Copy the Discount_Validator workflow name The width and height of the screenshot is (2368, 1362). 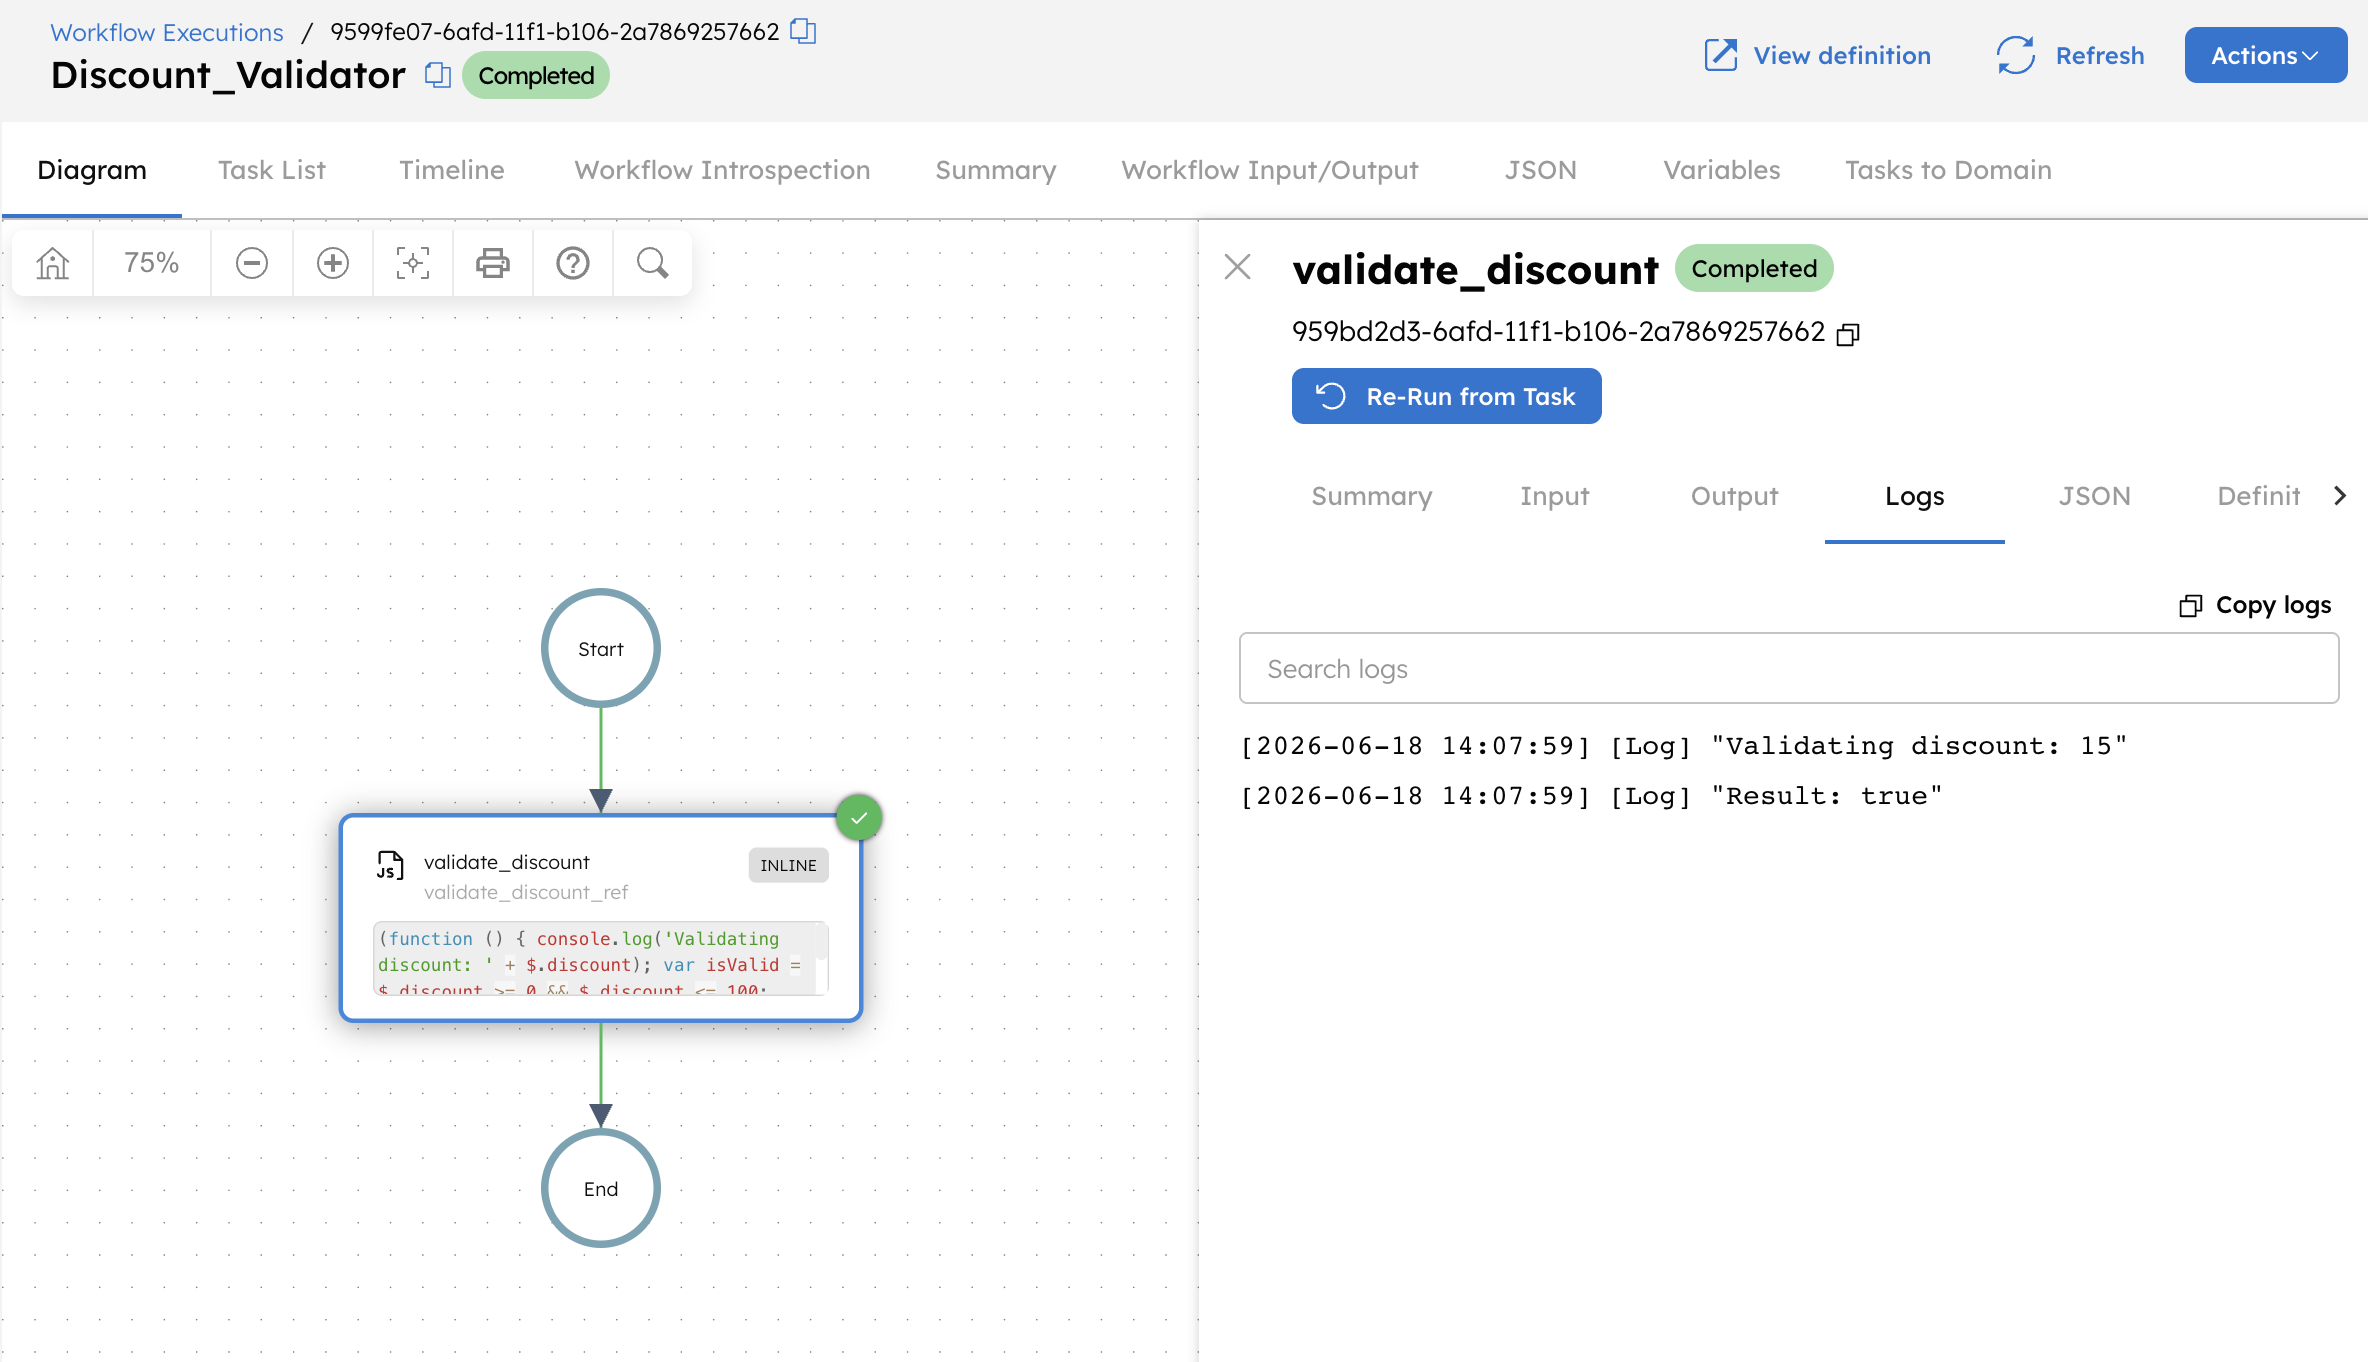tap(438, 75)
